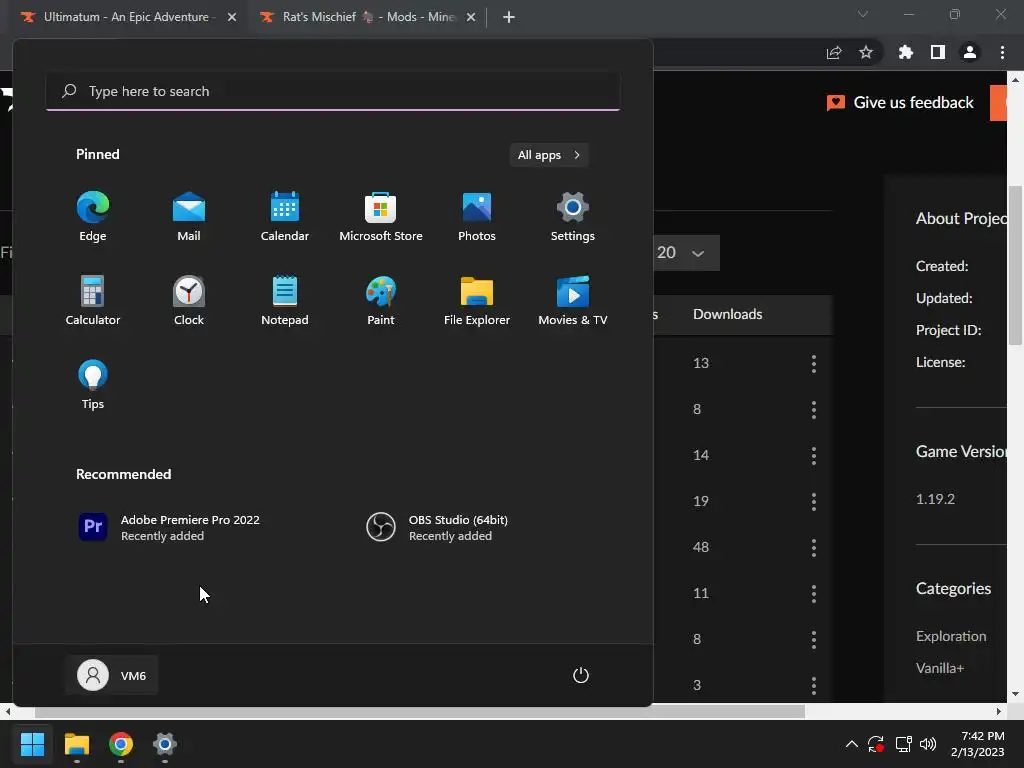The width and height of the screenshot is (1024, 768).
Task: Open Settings from the taskbar
Action: pyautogui.click(x=165, y=744)
